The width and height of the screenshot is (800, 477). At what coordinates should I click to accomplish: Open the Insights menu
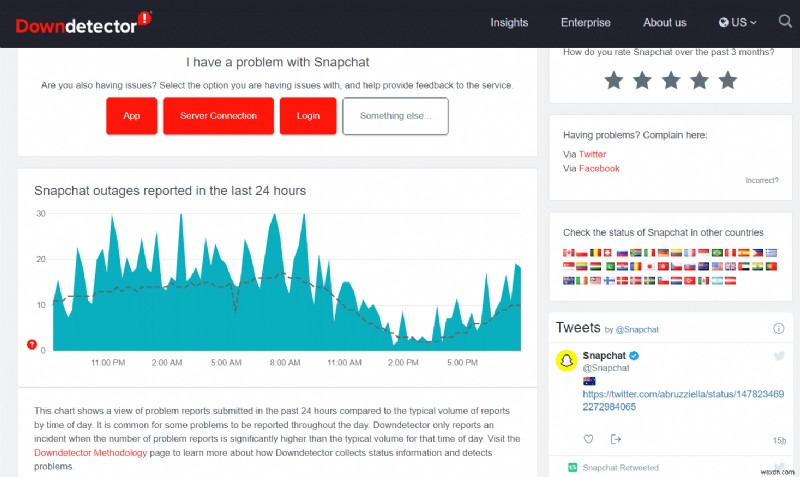[x=509, y=22]
